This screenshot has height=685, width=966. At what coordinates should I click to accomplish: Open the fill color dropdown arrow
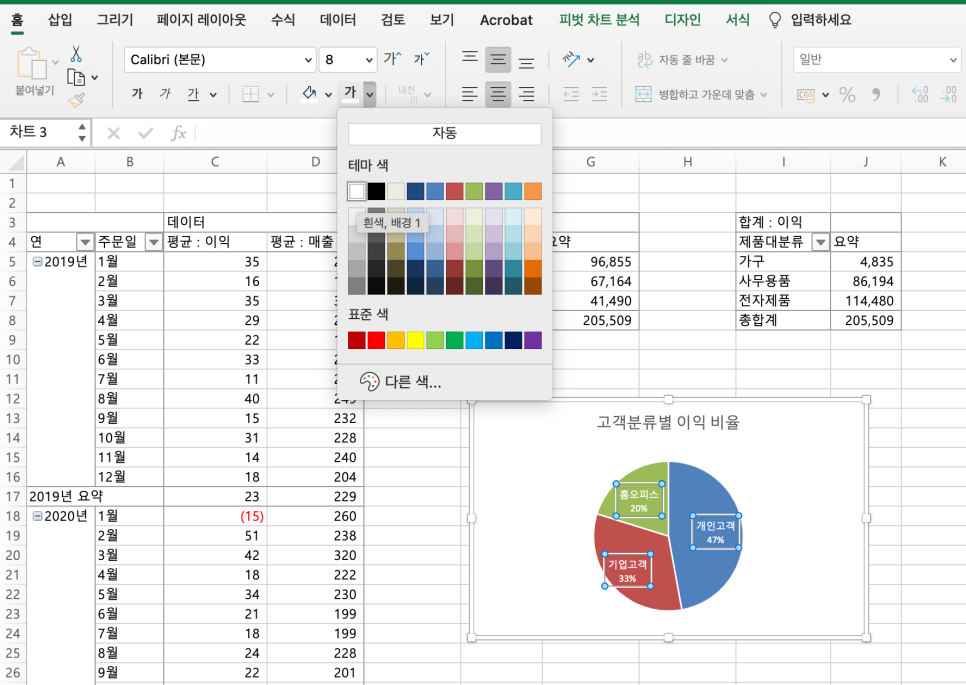(x=328, y=95)
